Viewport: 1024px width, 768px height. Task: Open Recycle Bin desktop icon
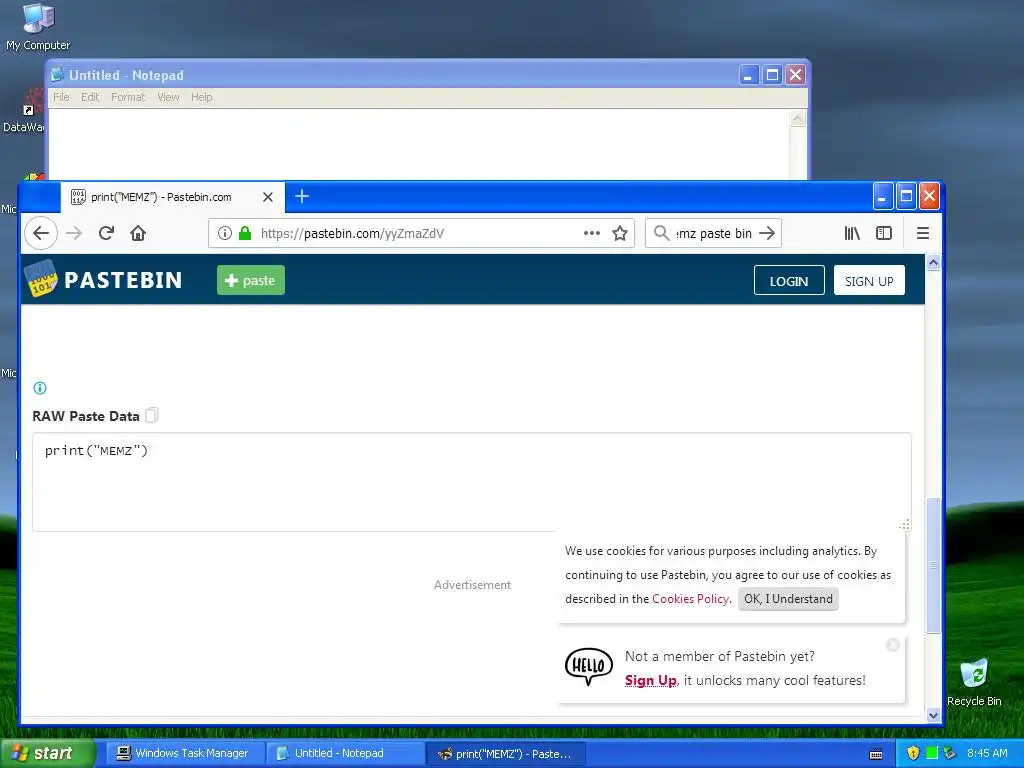coord(974,683)
